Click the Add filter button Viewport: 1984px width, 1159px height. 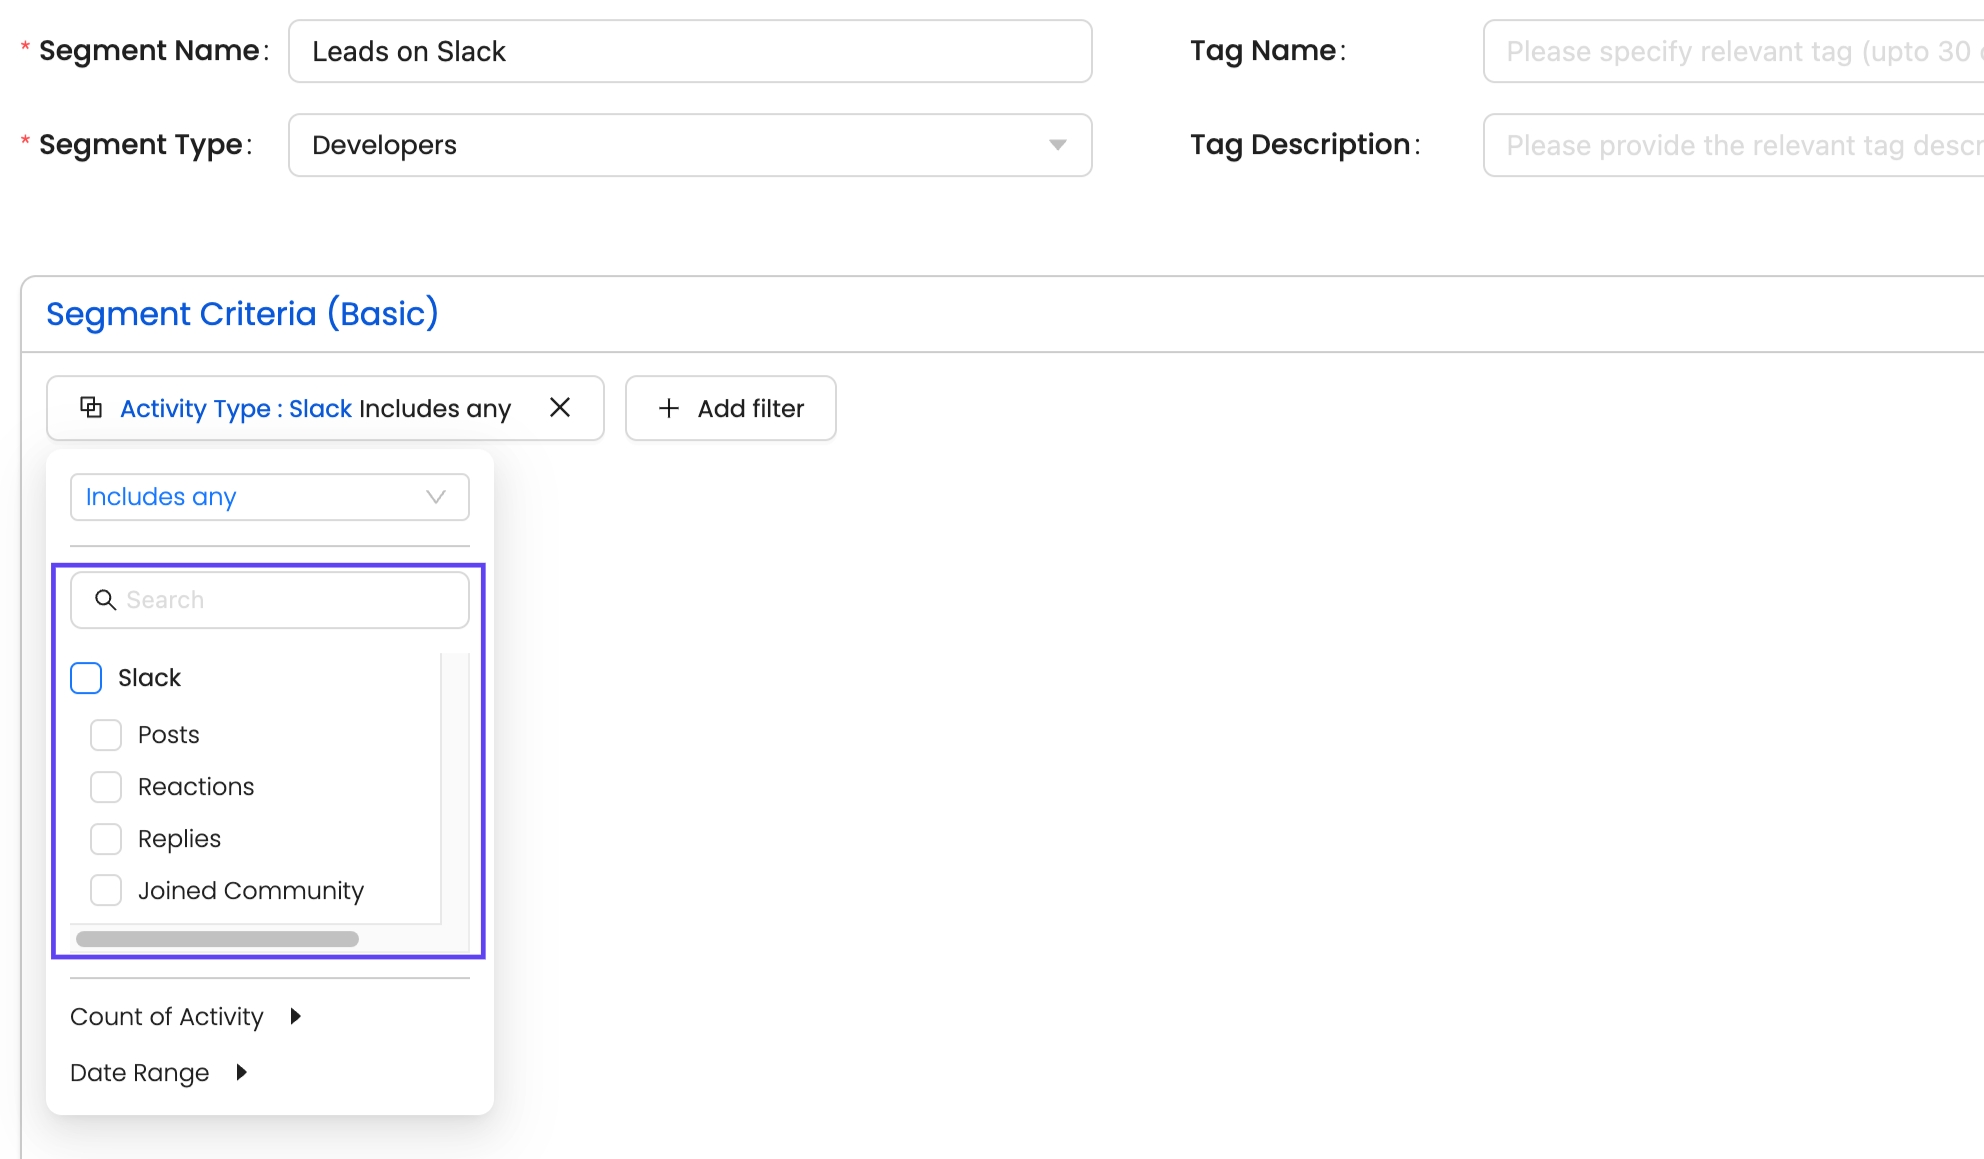(730, 408)
